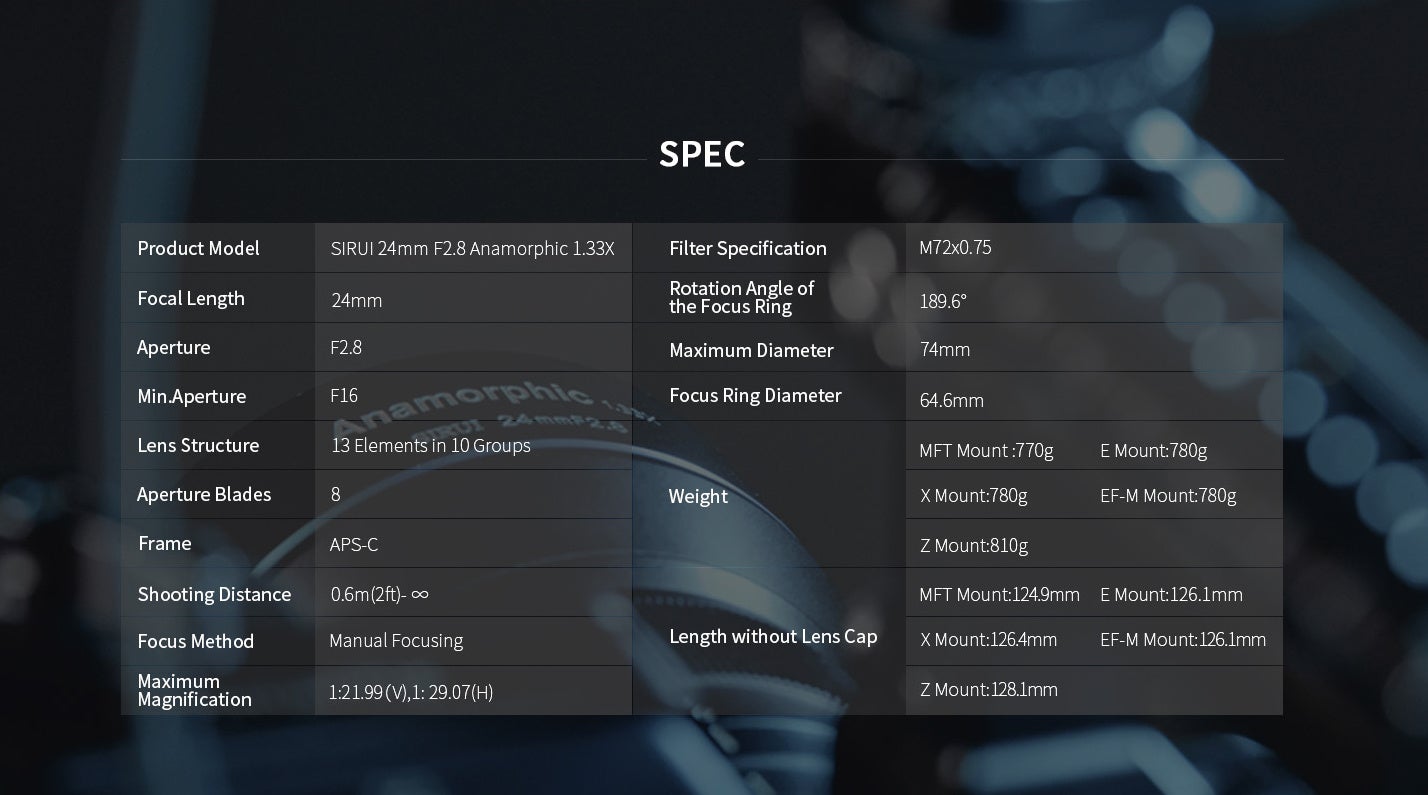
Task: Select the 74mm maximum diameter value
Action: [945, 349]
